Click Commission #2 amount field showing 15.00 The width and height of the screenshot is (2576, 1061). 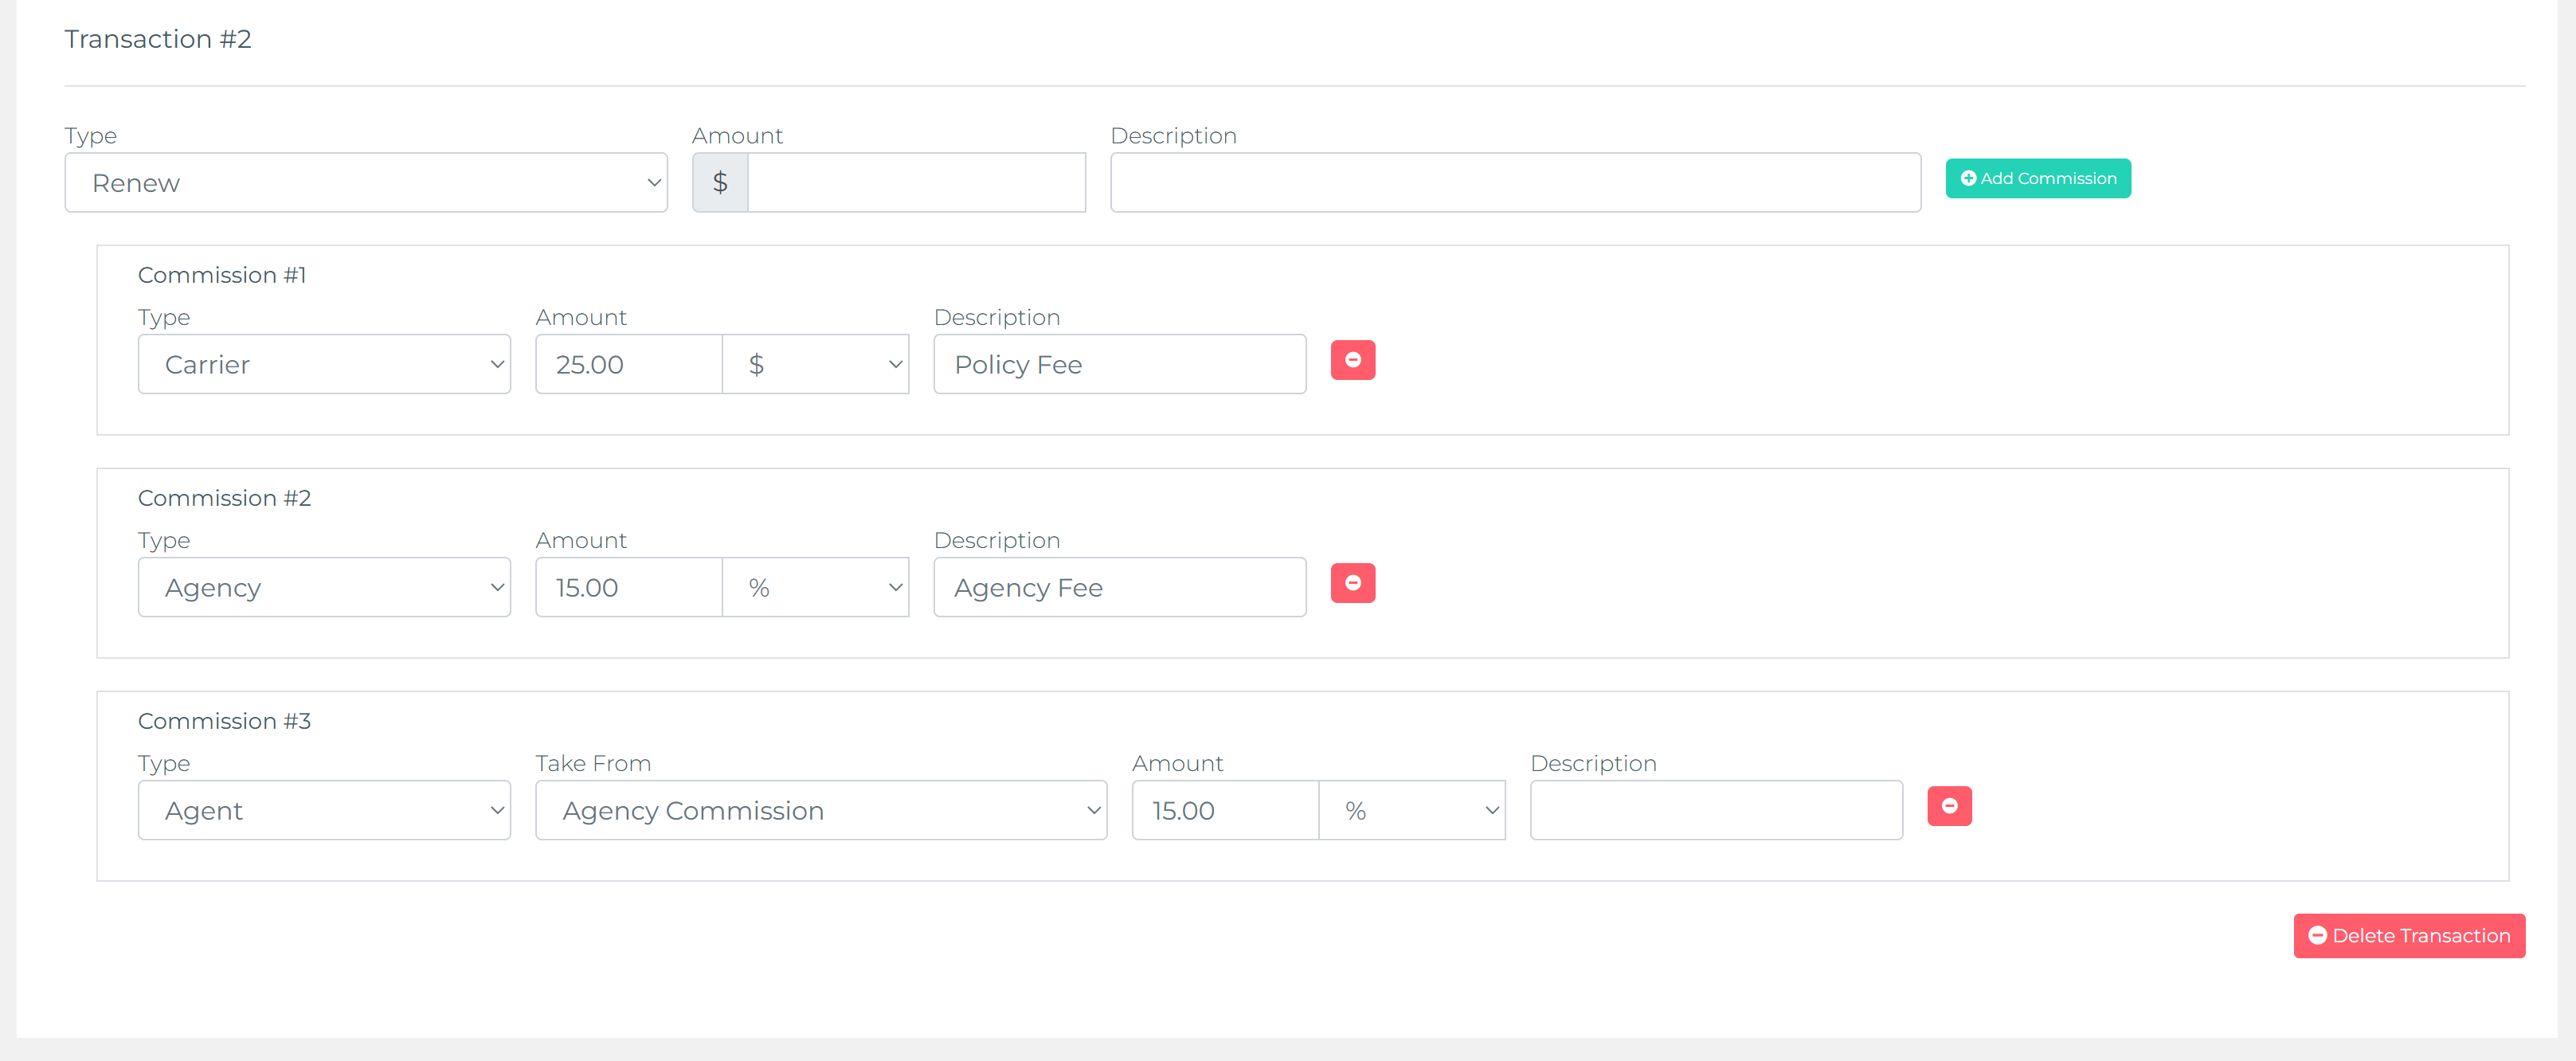(x=628, y=588)
